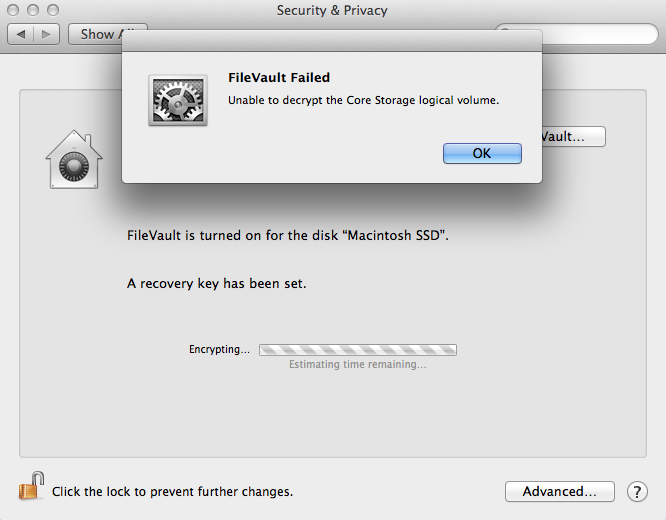Screen dimensions: 666x520
Task: Click the "Security & Privacy" window title
Action: point(332,11)
